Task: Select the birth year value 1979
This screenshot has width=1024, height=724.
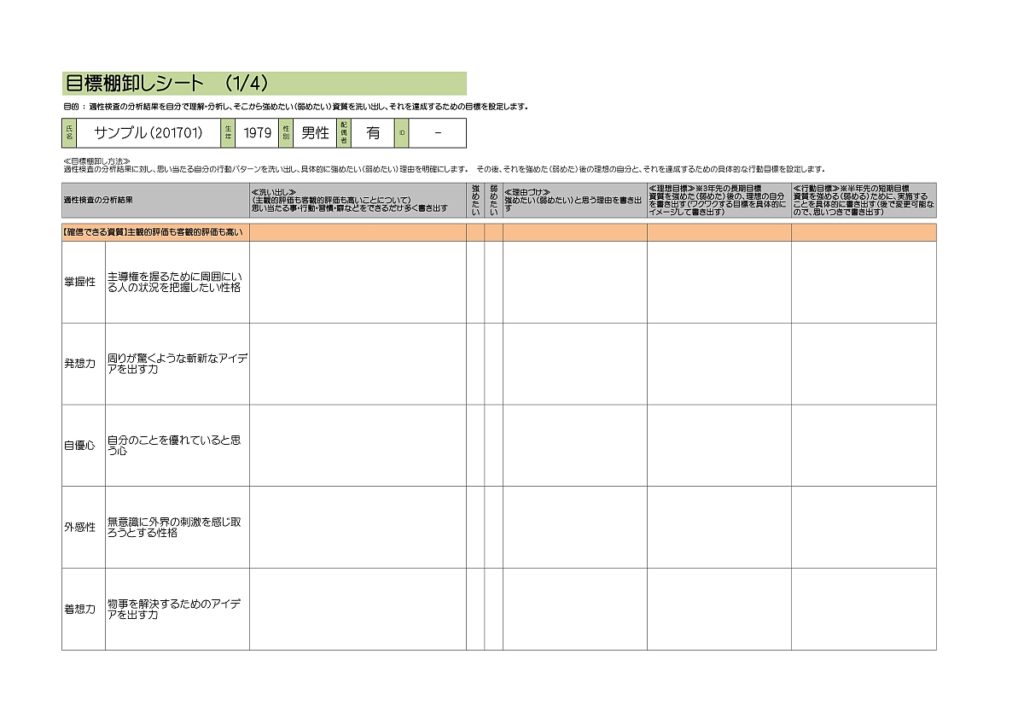Action: (257, 133)
